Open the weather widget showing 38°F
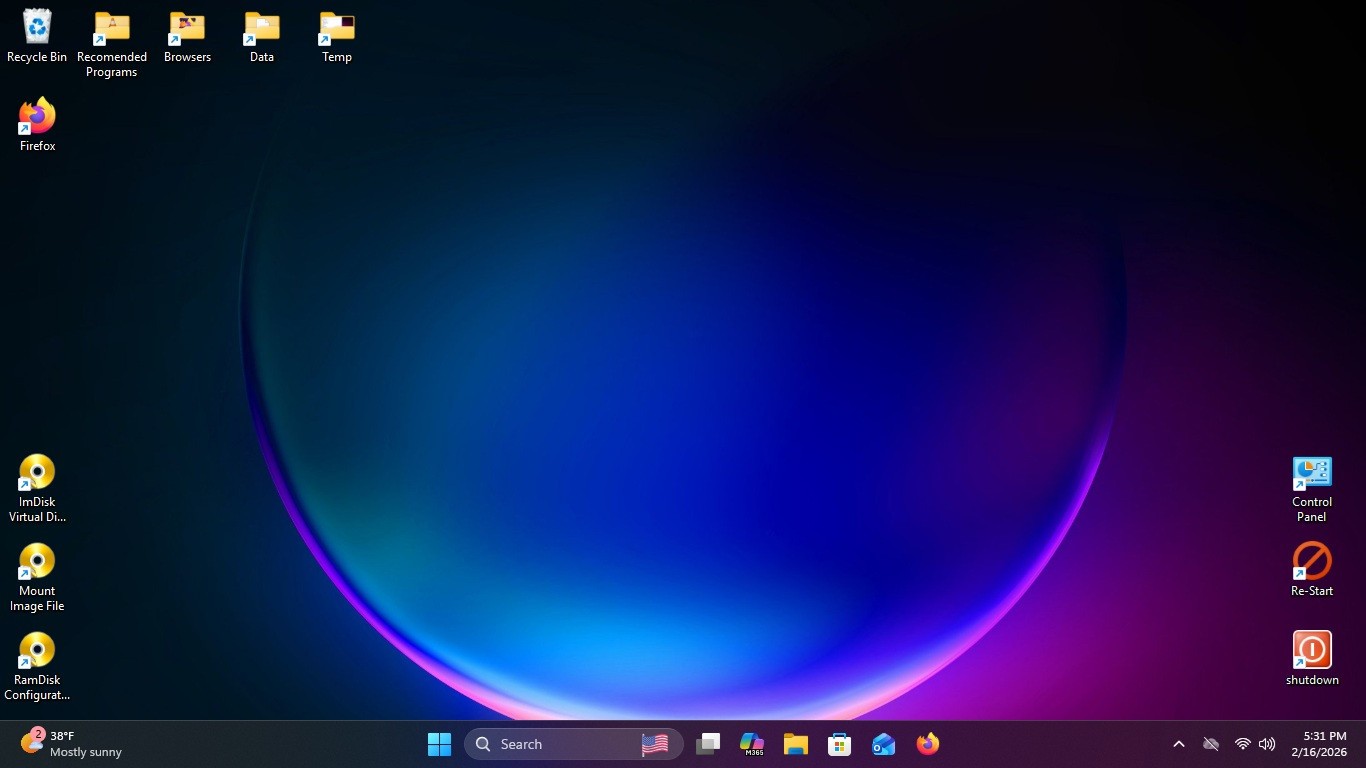Viewport: 1366px width, 768px height. [x=72, y=744]
